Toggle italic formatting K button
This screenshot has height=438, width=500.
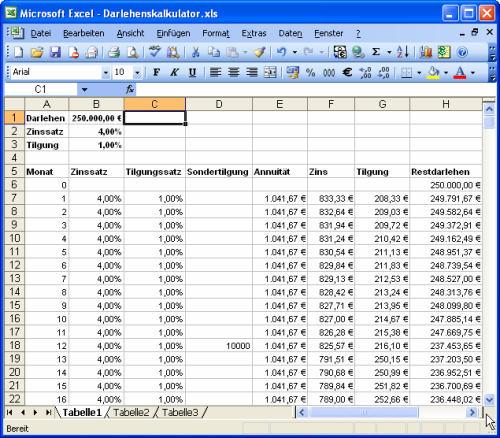point(174,72)
